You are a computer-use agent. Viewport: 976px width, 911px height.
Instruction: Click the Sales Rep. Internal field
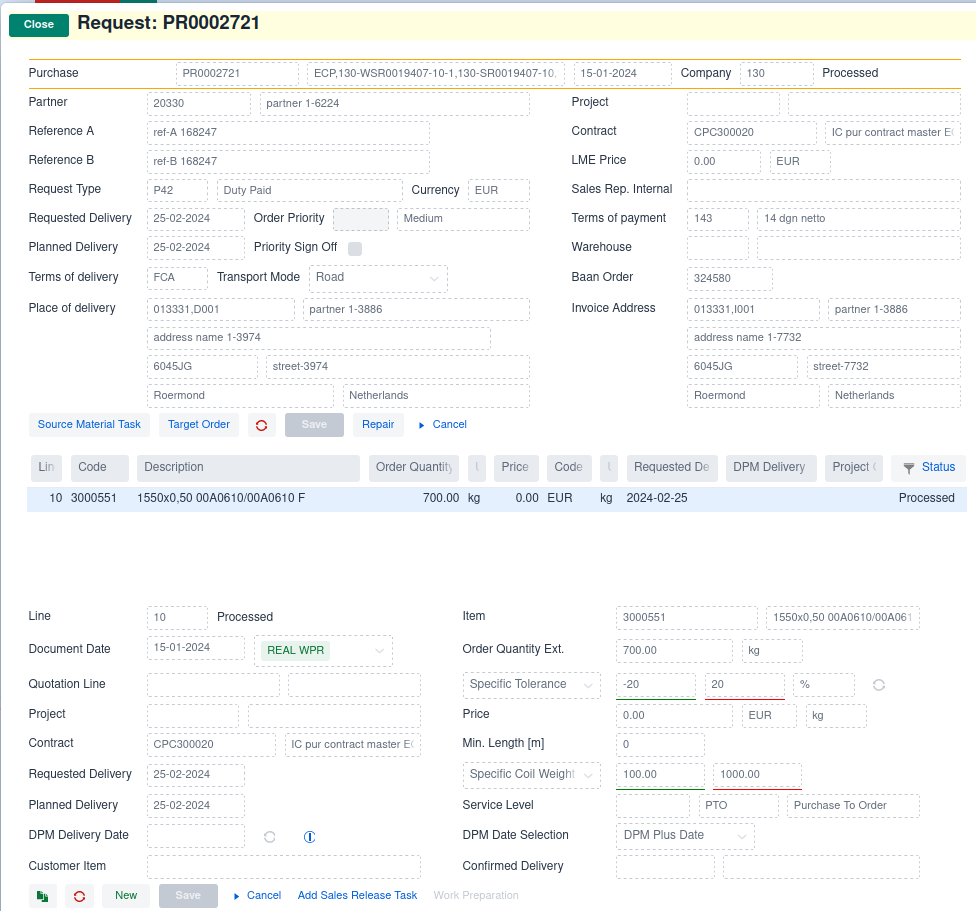(824, 190)
